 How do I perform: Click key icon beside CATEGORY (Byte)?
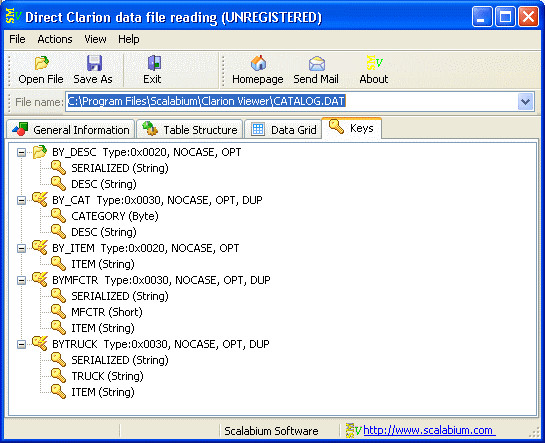pyautogui.click(x=58, y=216)
